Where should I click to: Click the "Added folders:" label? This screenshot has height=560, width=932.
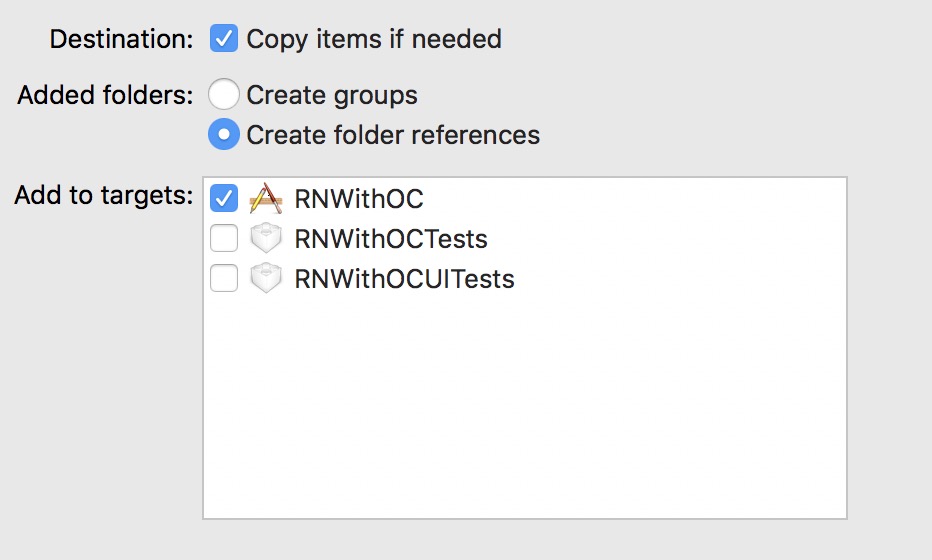[x=105, y=95]
